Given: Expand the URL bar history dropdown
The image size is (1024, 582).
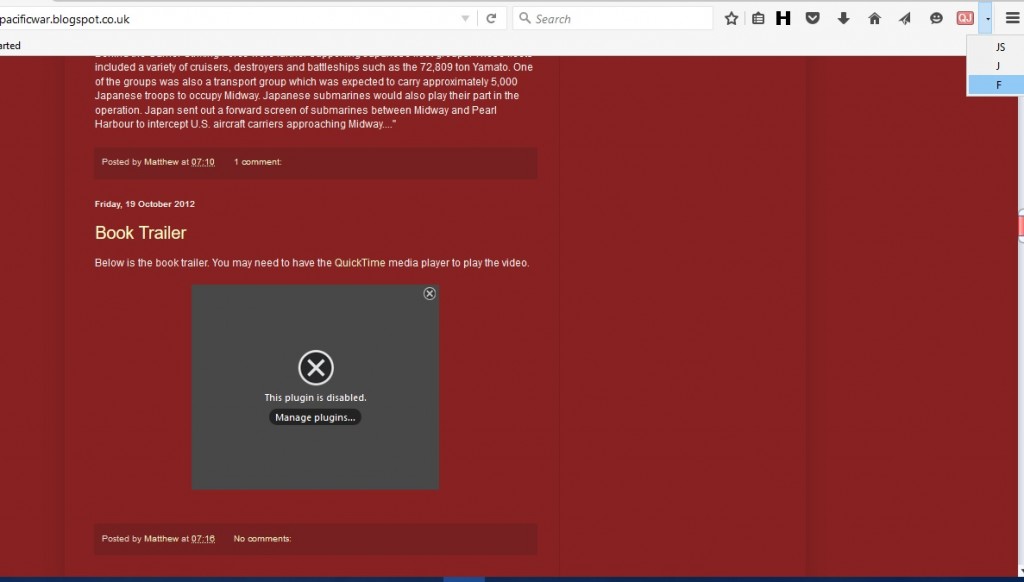Looking at the screenshot, I should click(x=465, y=18).
